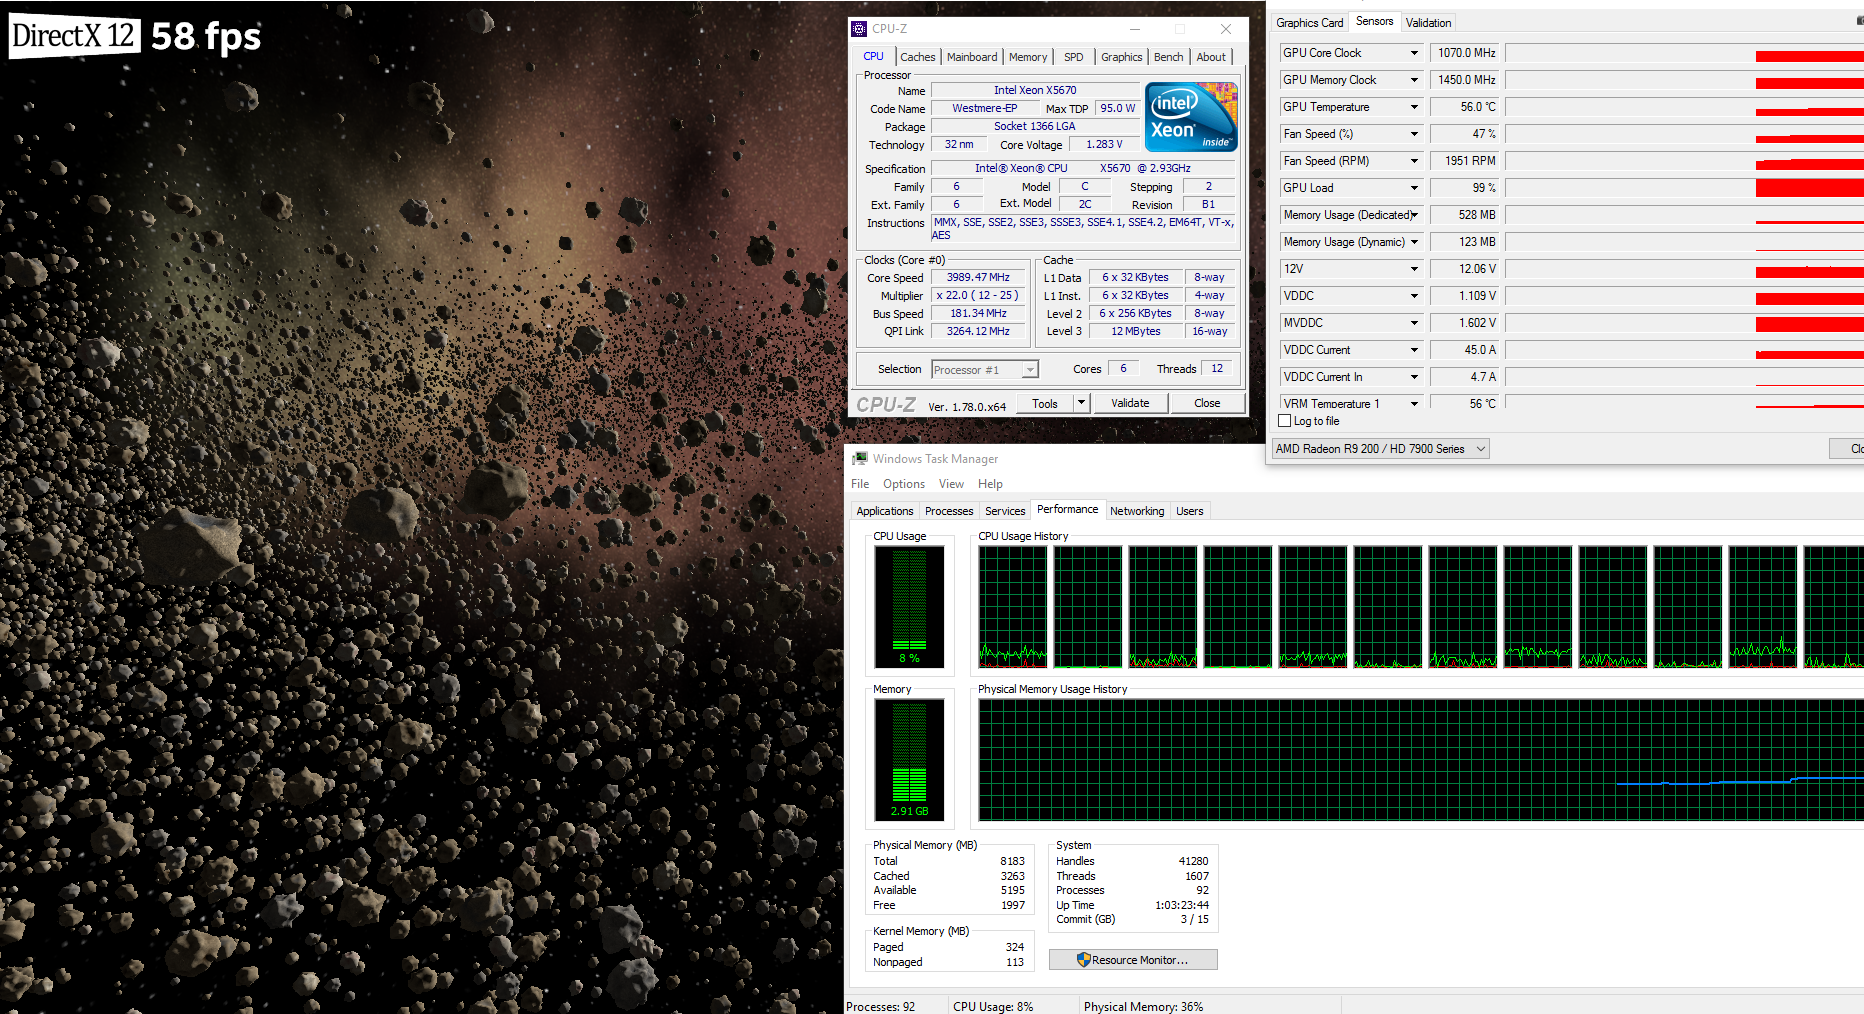The image size is (1864, 1014).
Task: Click the Tools button in CPU-Z
Action: pos(1045,403)
